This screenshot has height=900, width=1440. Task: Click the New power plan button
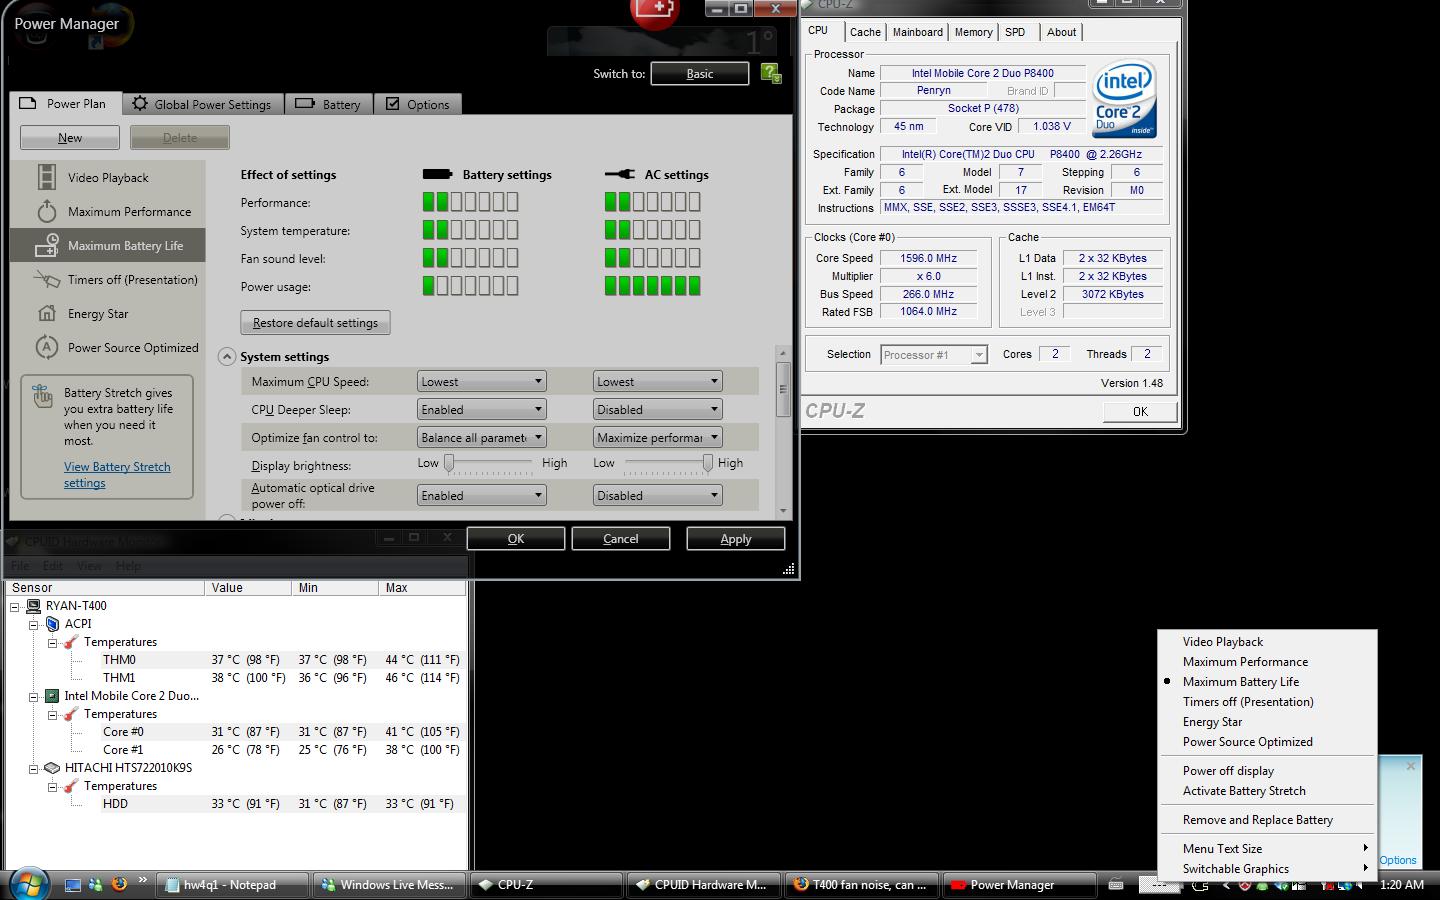point(70,137)
